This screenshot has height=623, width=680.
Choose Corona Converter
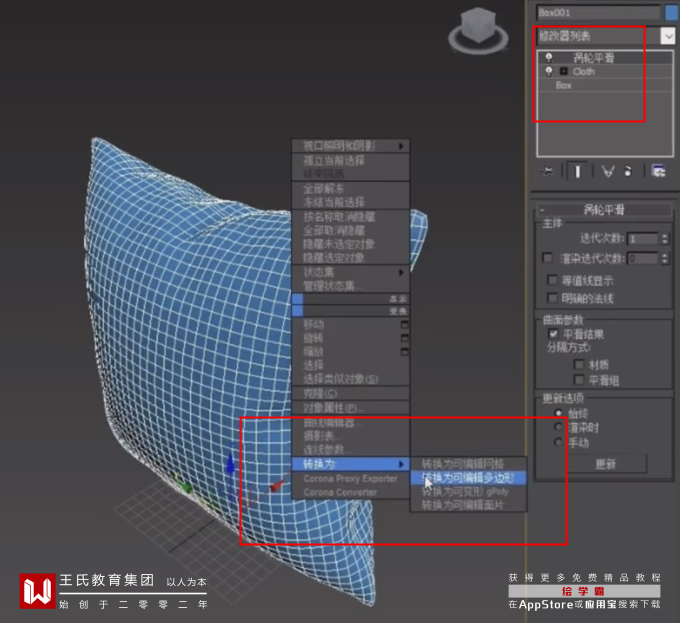(x=350, y=492)
